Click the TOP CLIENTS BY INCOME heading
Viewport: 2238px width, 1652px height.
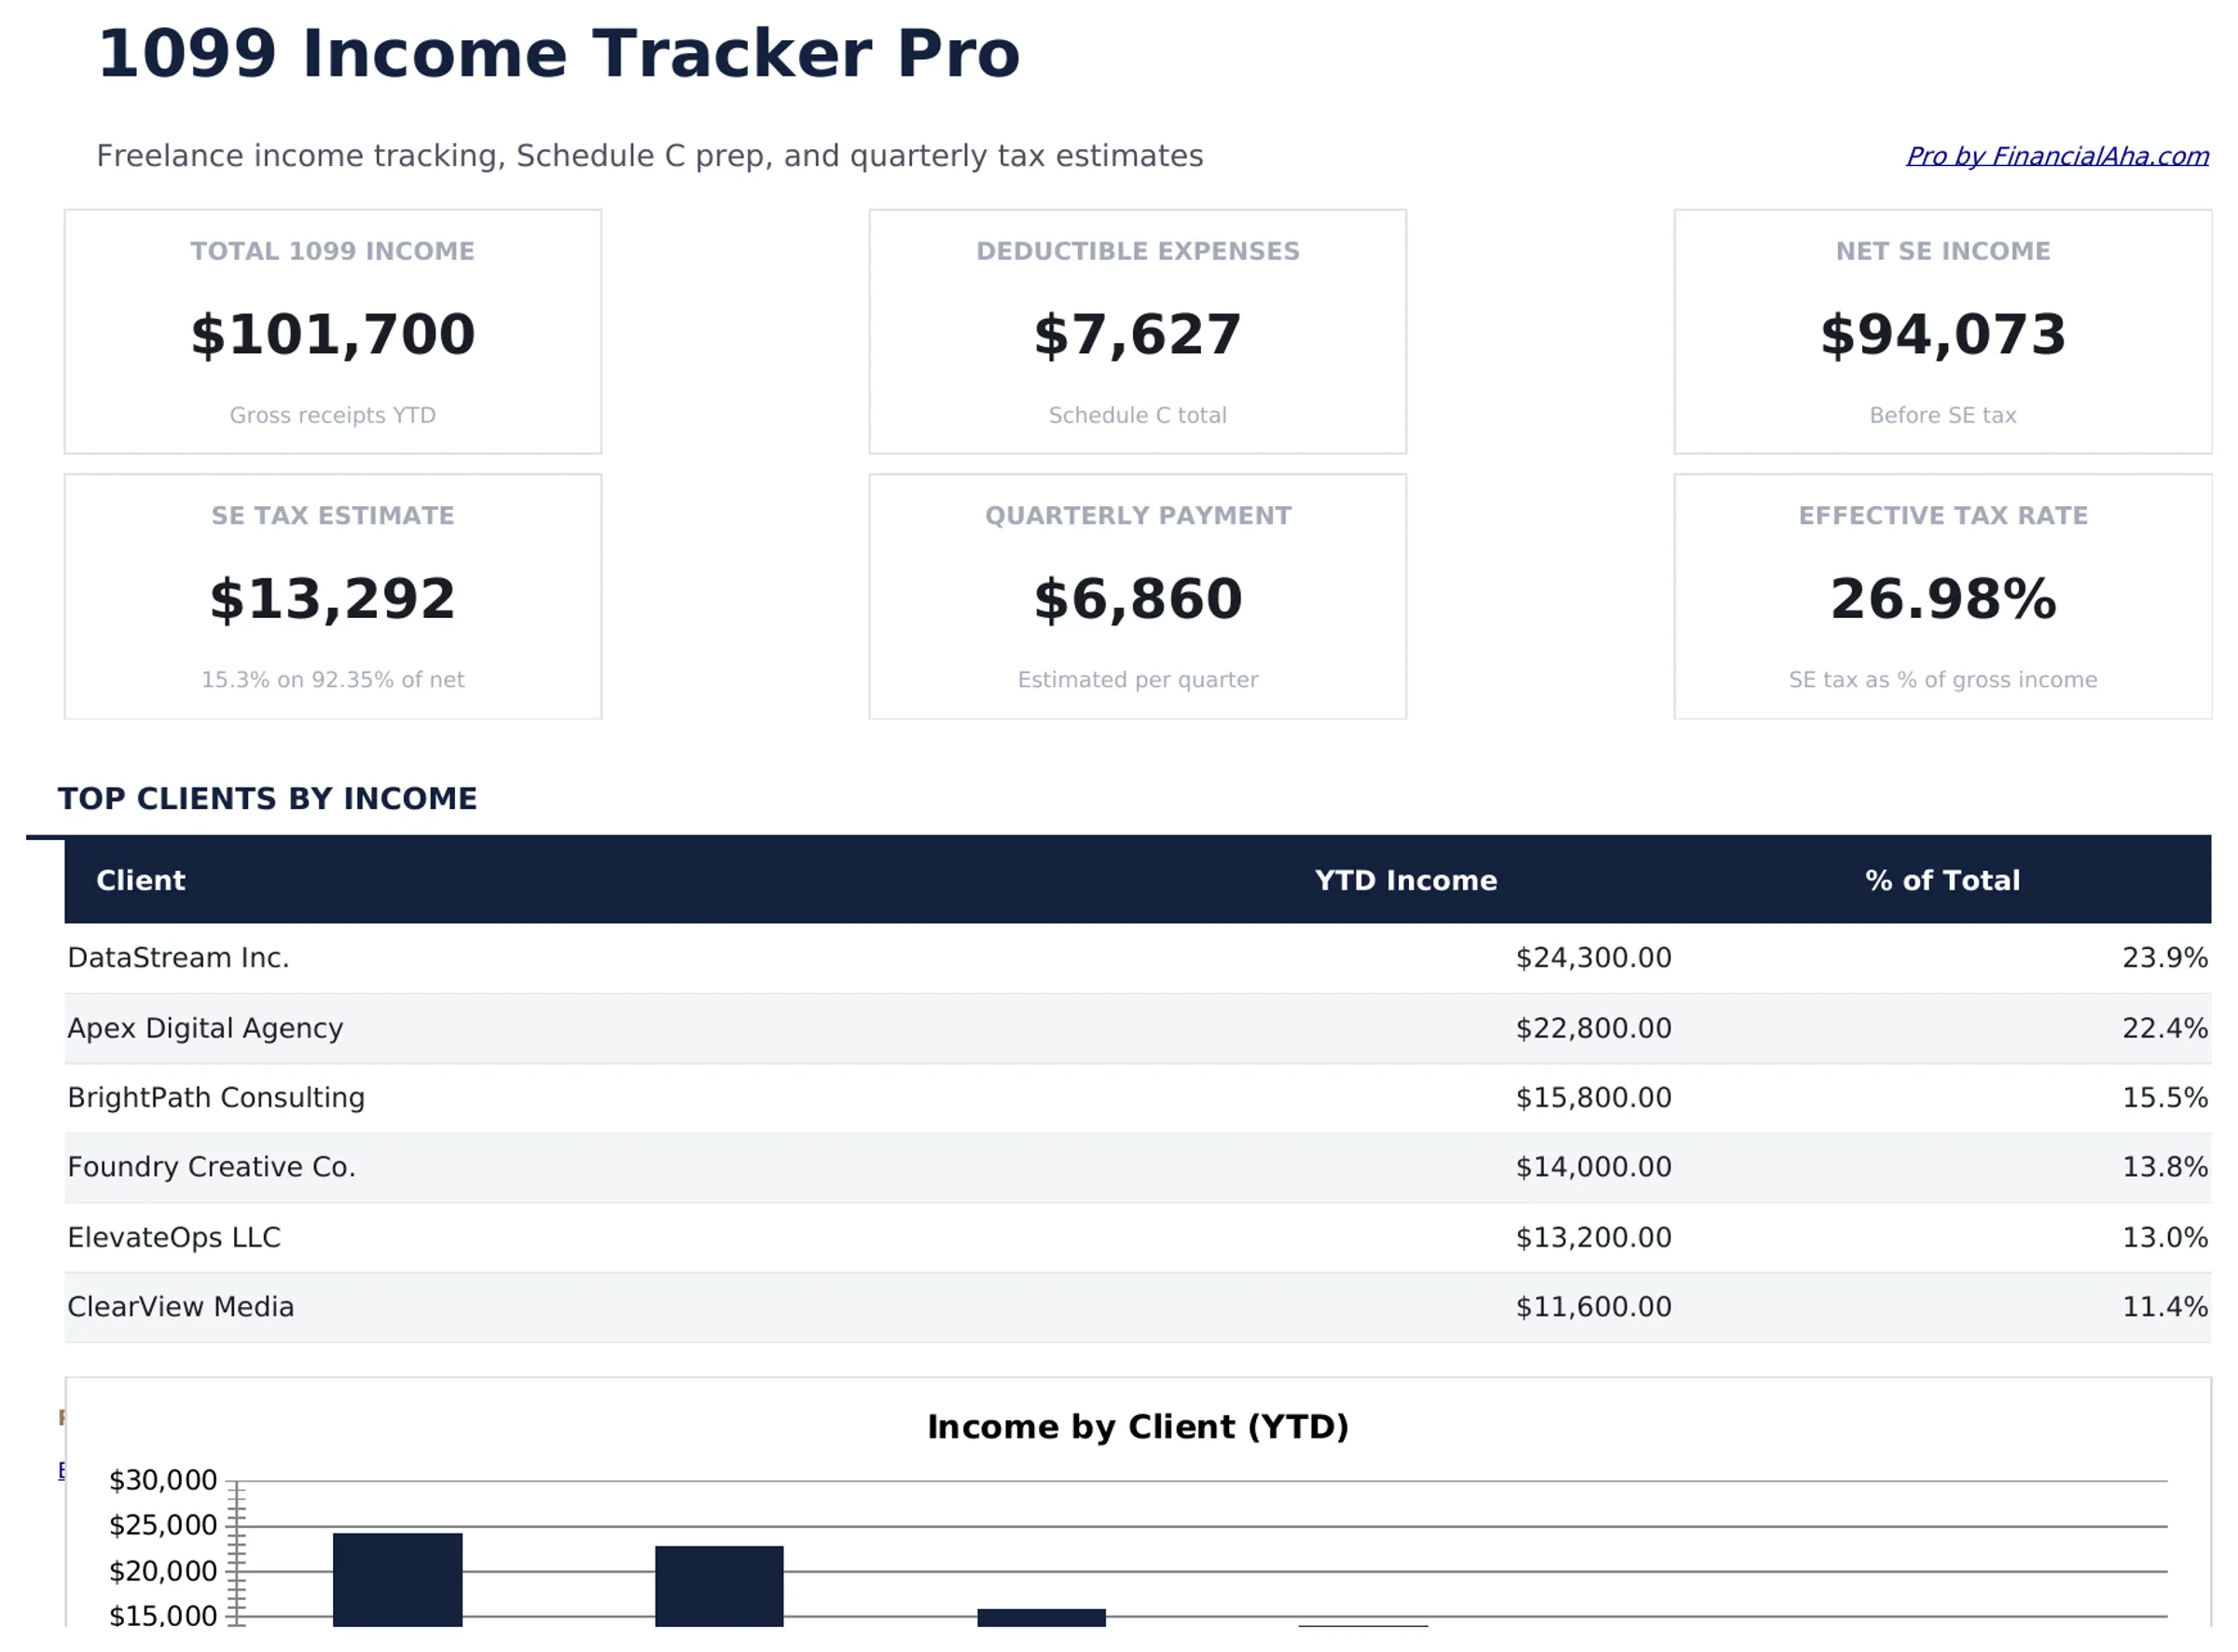pos(269,798)
